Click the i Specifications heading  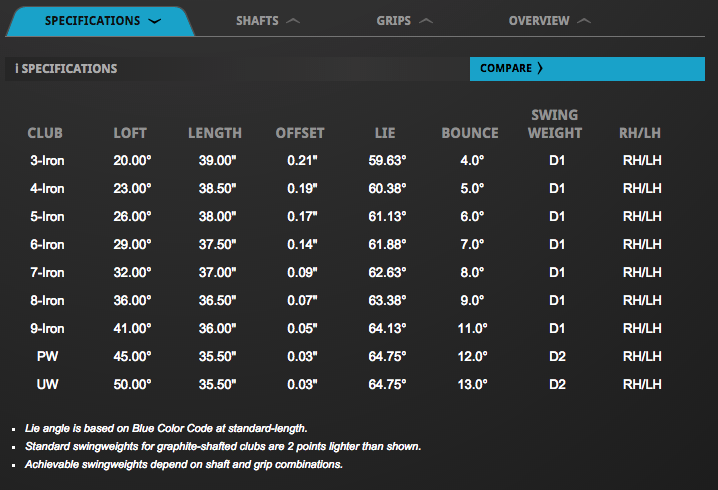pyautogui.click(x=66, y=69)
